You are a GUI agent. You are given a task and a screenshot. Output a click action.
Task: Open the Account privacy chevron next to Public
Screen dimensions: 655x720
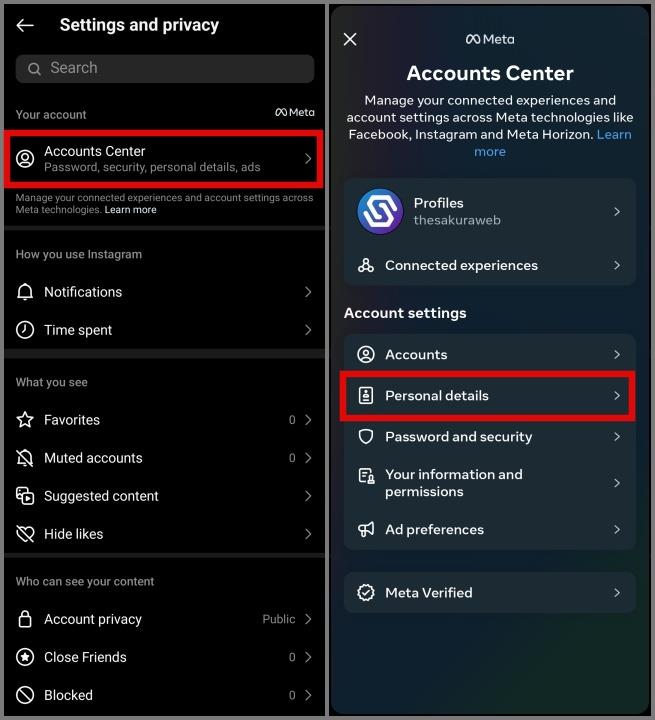(x=308, y=619)
